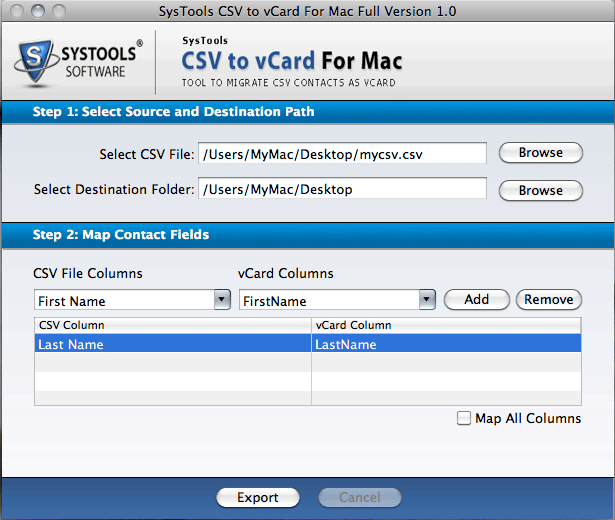Image resolution: width=615 pixels, height=520 pixels.
Task: Click the CSV Column table header
Action: [x=172, y=325]
